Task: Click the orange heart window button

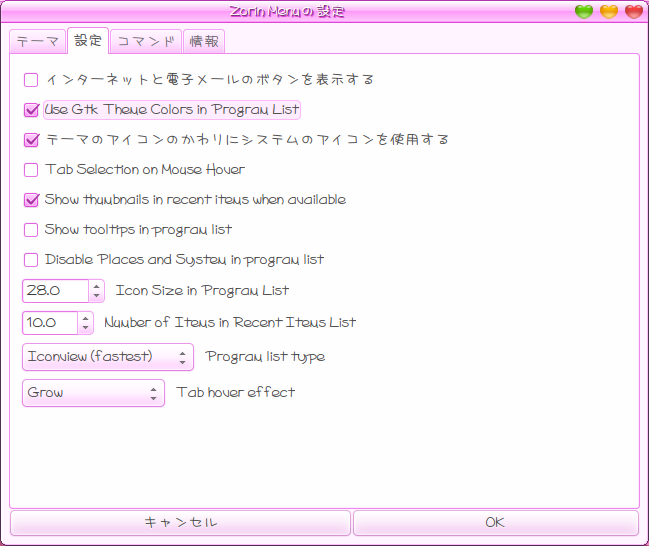Action: click(609, 11)
